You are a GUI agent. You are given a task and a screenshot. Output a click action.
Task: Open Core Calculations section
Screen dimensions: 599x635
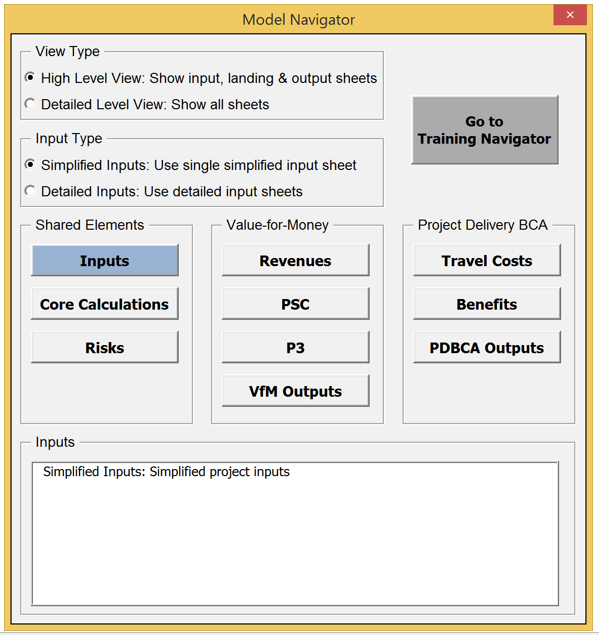coord(105,304)
